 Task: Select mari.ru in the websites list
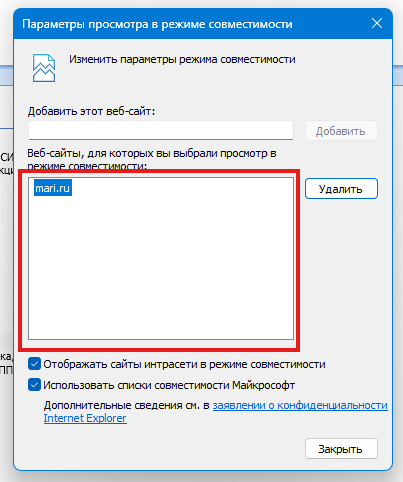click(53, 188)
